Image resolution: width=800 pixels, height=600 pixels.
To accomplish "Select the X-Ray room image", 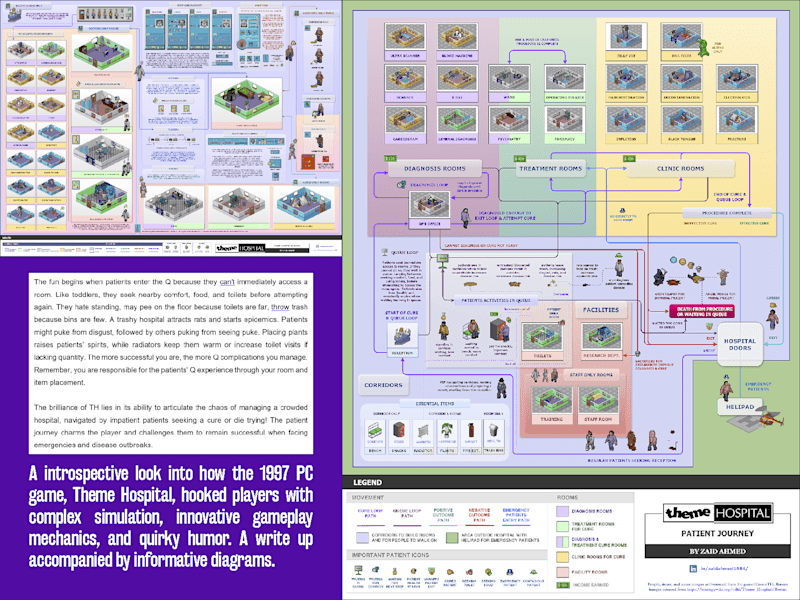I will coord(457,79).
